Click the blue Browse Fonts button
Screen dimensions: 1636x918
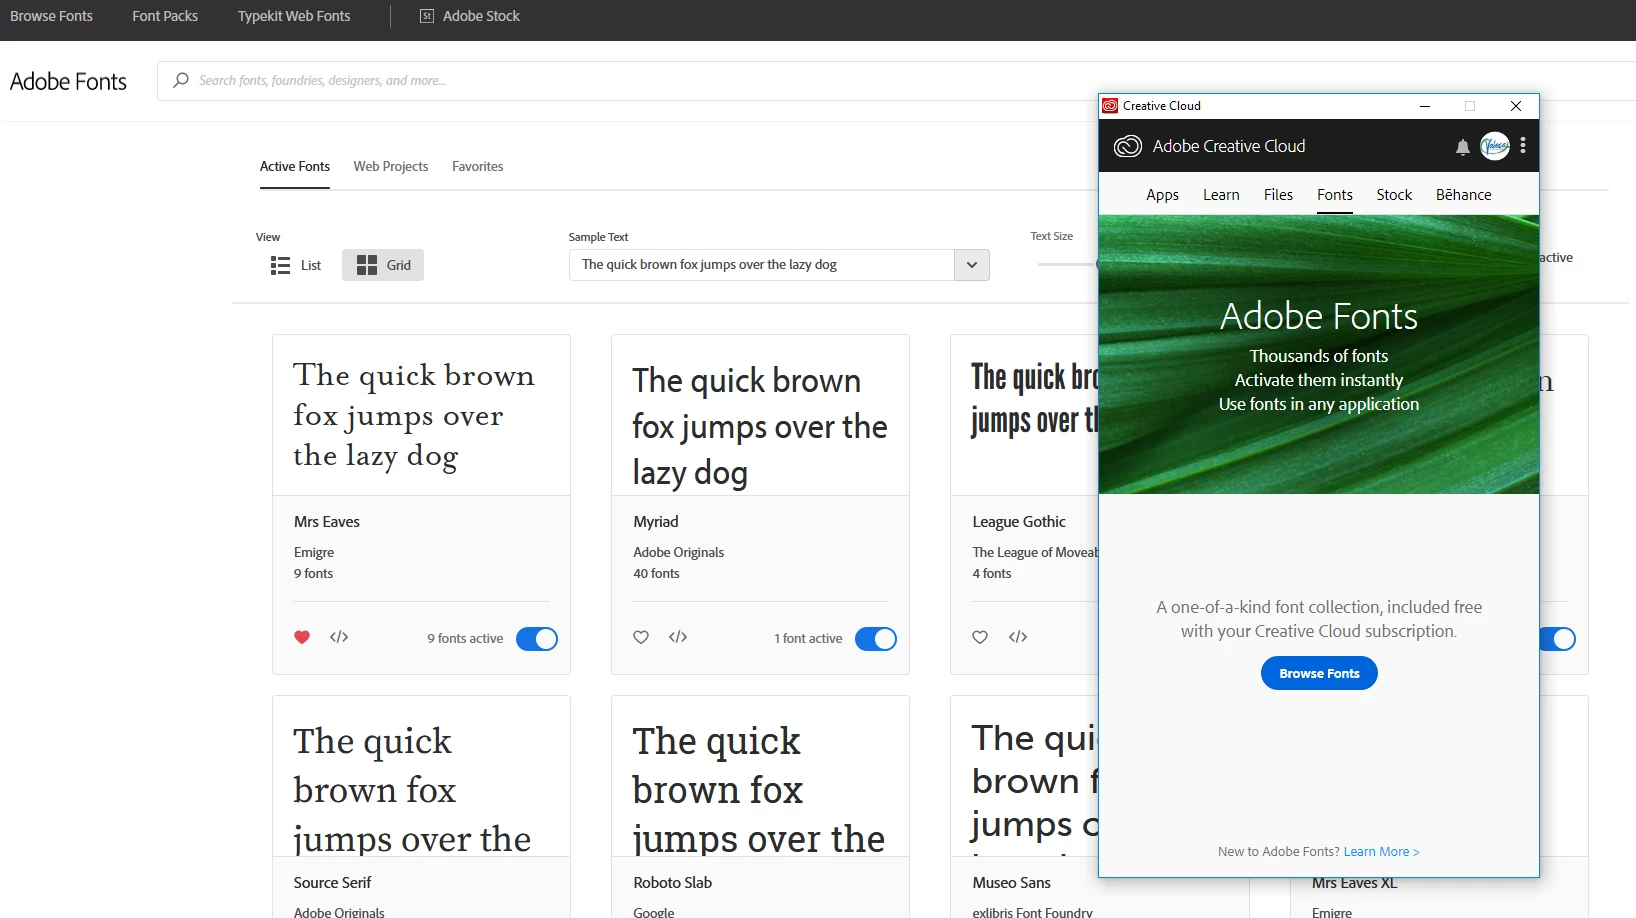[1319, 673]
